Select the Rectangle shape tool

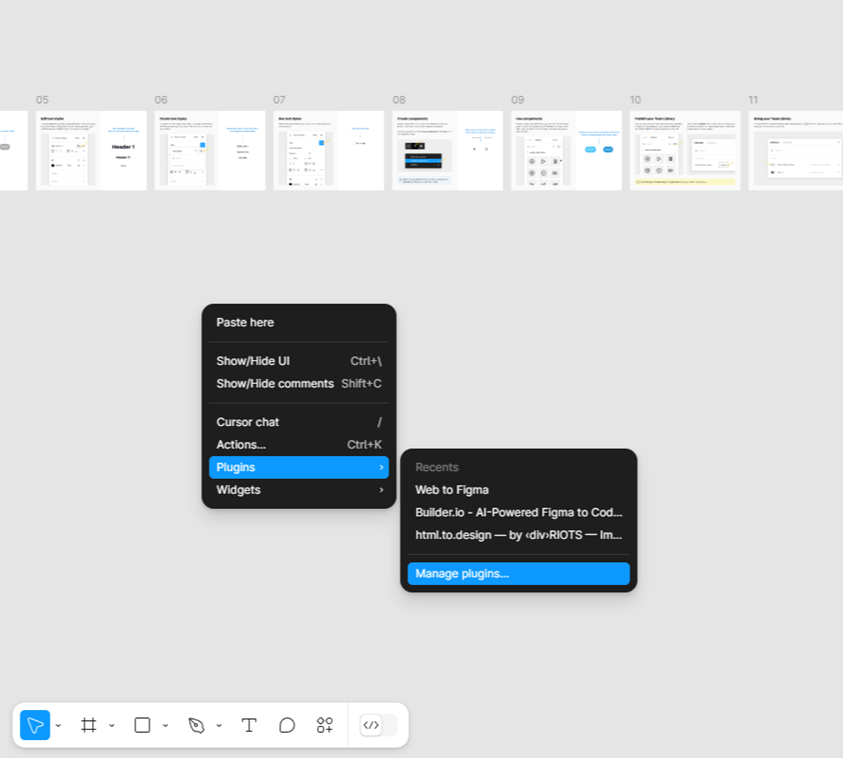(x=142, y=725)
